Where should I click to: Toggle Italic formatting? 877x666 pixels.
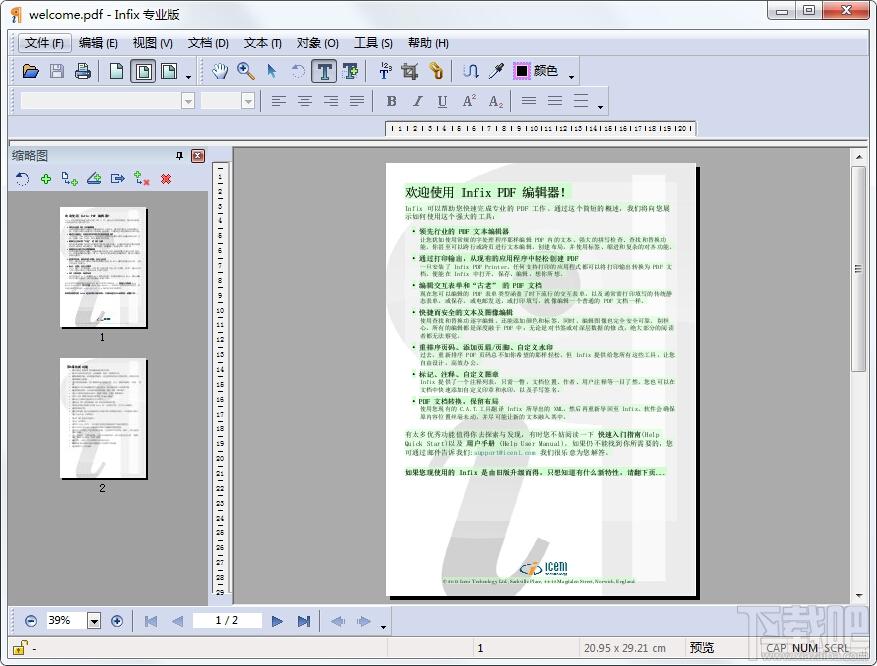click(417, 101)
